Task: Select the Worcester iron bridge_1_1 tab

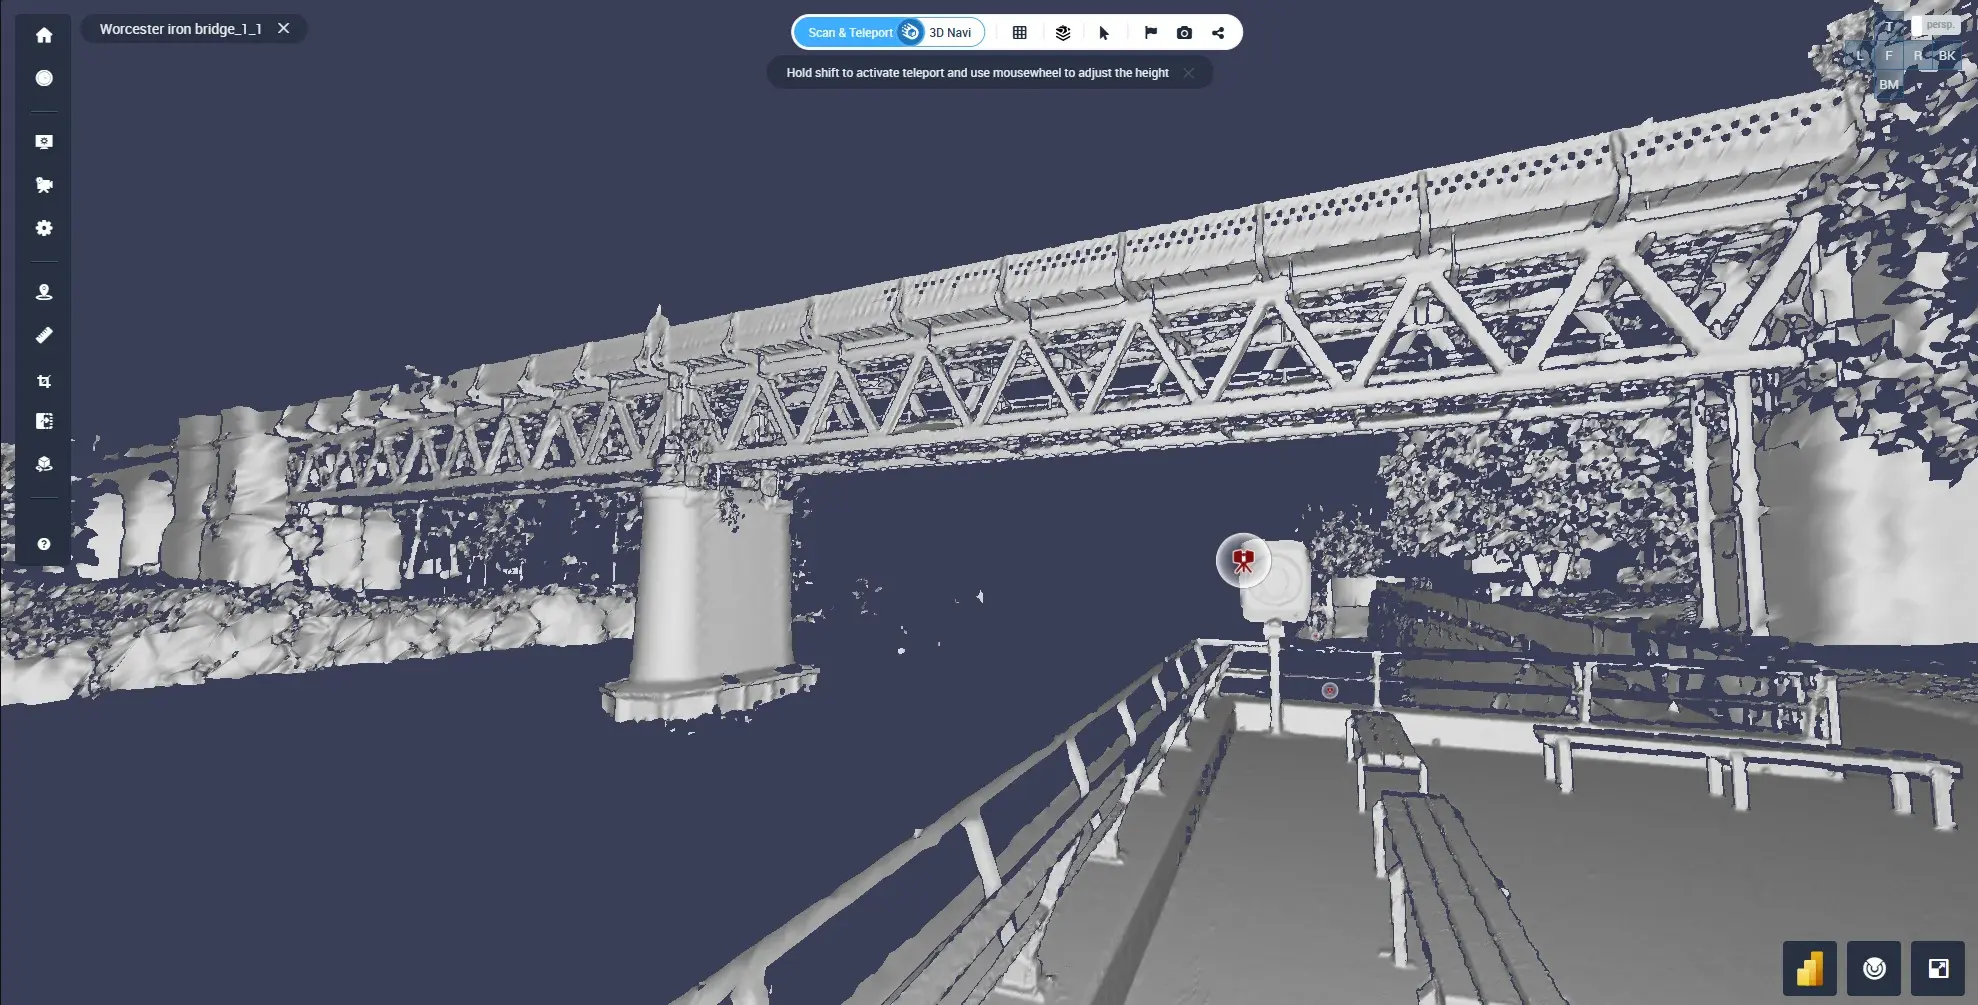Action: tap(180, 29)
